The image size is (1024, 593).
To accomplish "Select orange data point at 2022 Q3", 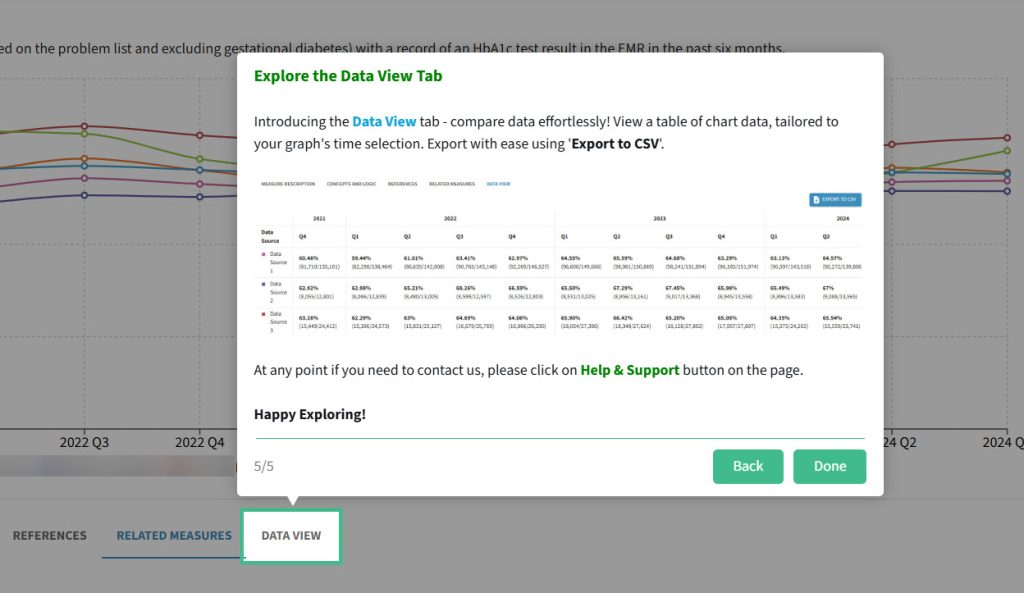I will click(85, 159).
